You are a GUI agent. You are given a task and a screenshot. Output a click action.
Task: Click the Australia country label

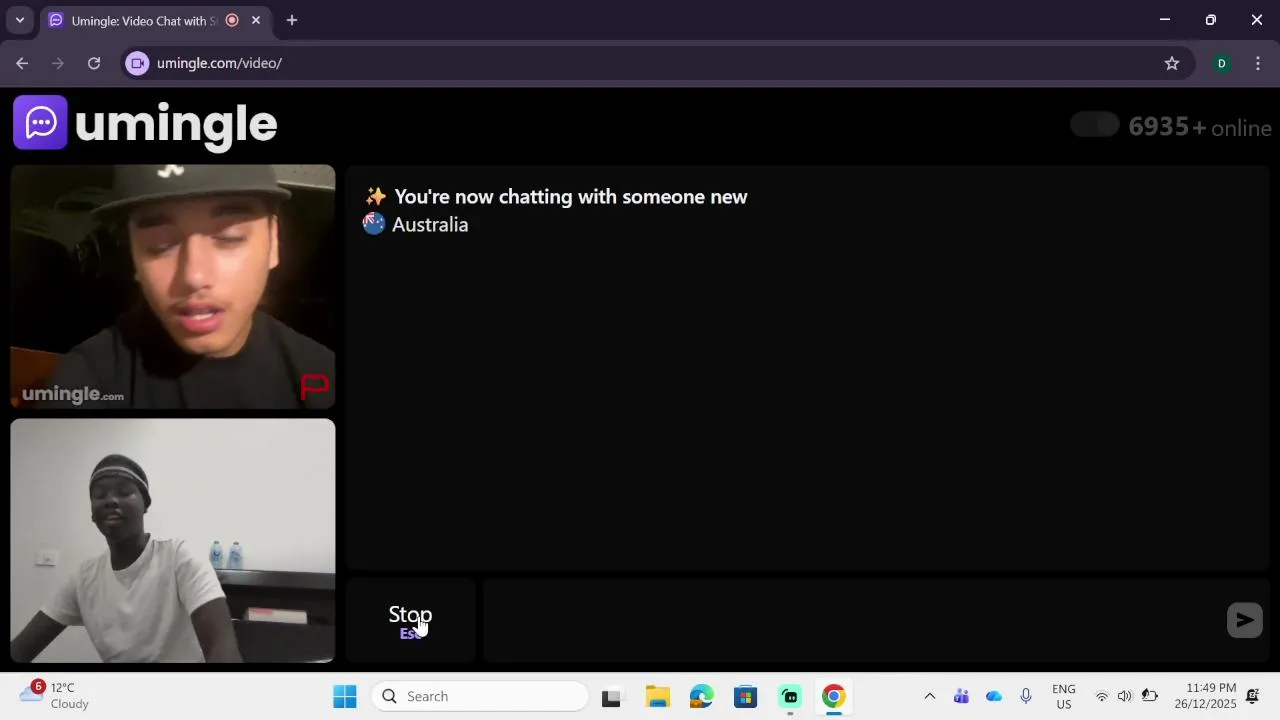click(x=430, y=225)
